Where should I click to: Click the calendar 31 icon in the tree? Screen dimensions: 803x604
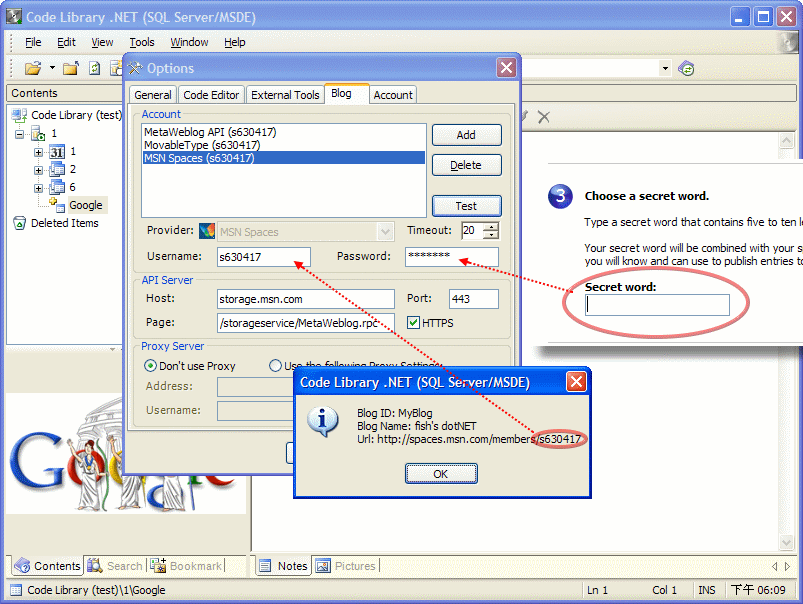click(x=57, y=152)
